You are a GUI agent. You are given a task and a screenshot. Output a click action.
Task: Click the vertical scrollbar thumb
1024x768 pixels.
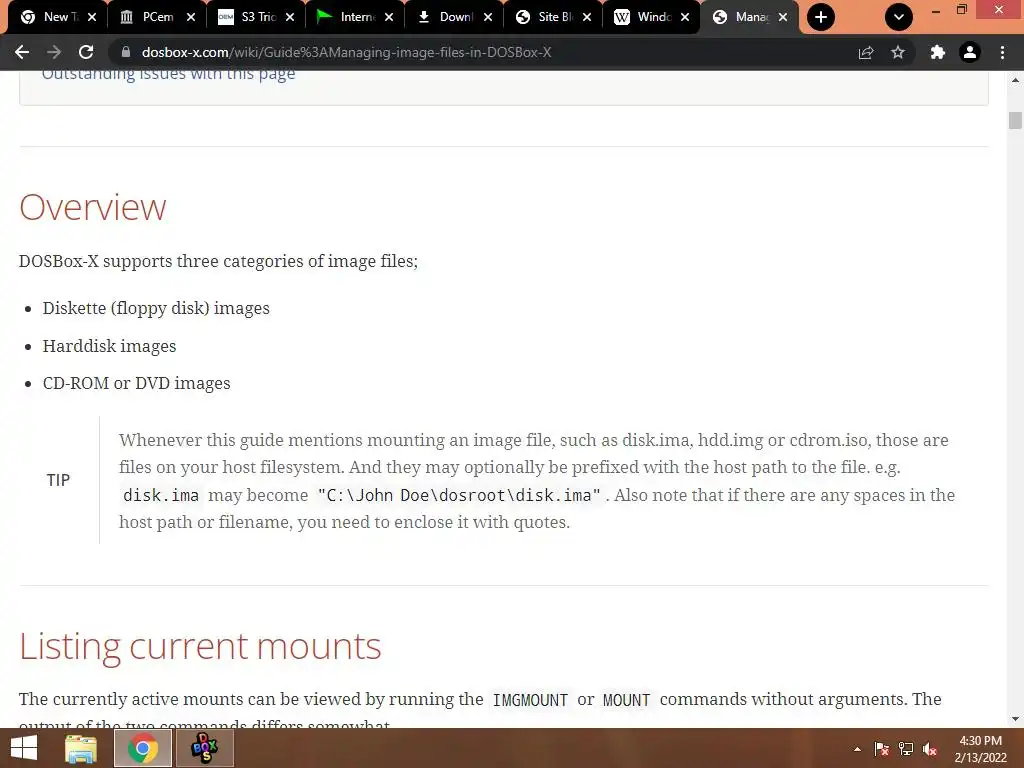coord(1015,121)
